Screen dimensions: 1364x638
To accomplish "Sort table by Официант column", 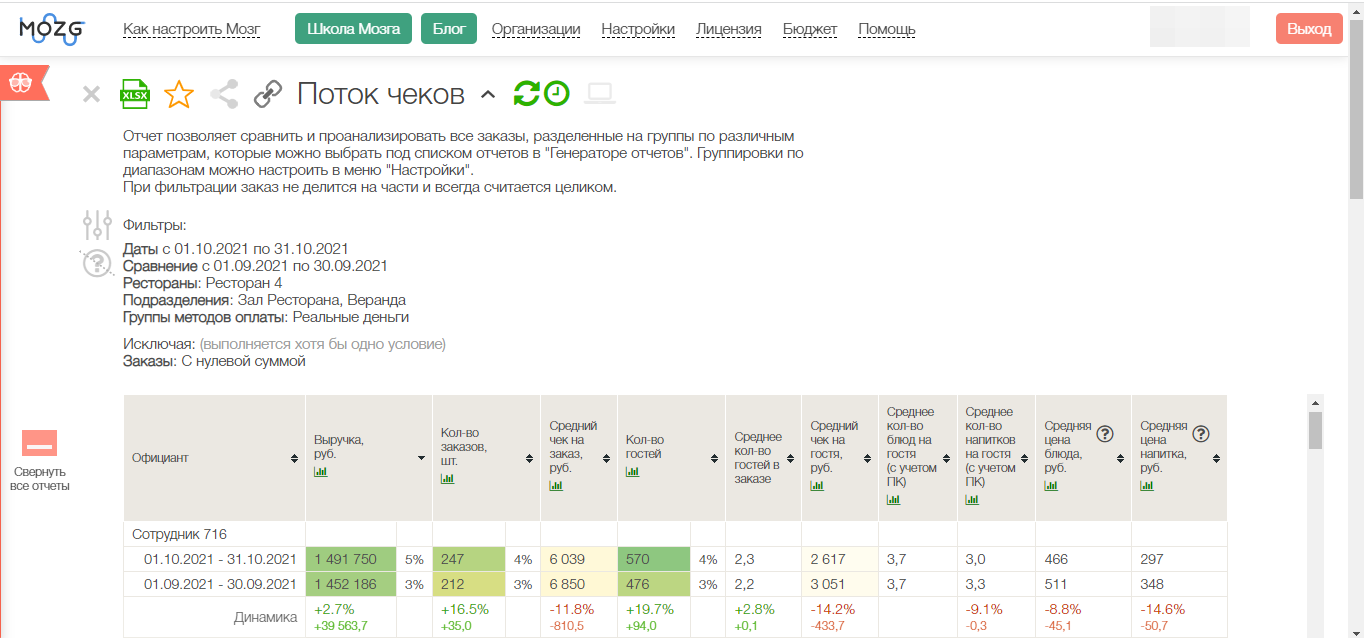I will pos(294,458).
